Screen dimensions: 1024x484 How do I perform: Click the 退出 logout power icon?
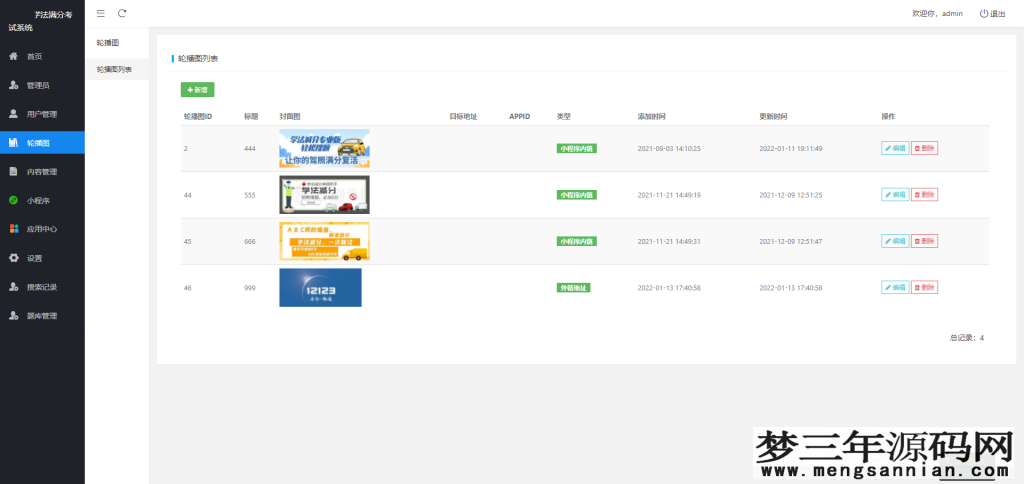click(x=984, y=13)
